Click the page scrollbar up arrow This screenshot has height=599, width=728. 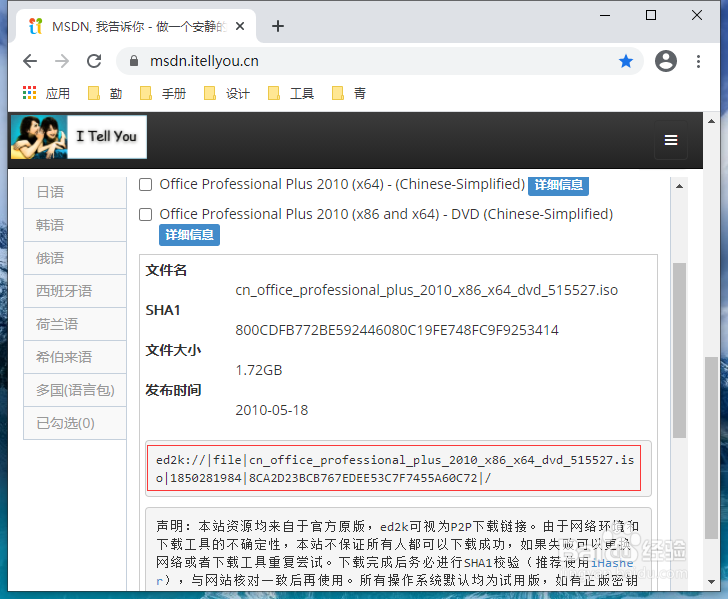pos(711,121)
